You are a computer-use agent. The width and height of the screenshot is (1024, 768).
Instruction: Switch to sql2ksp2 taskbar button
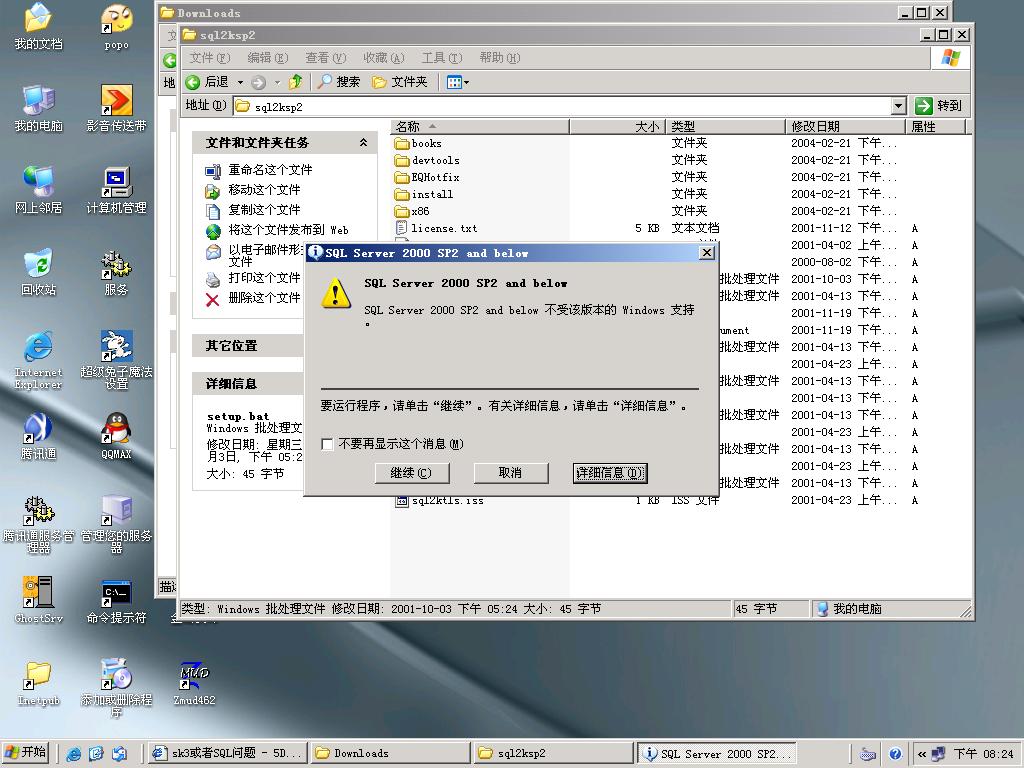[554, 753]
